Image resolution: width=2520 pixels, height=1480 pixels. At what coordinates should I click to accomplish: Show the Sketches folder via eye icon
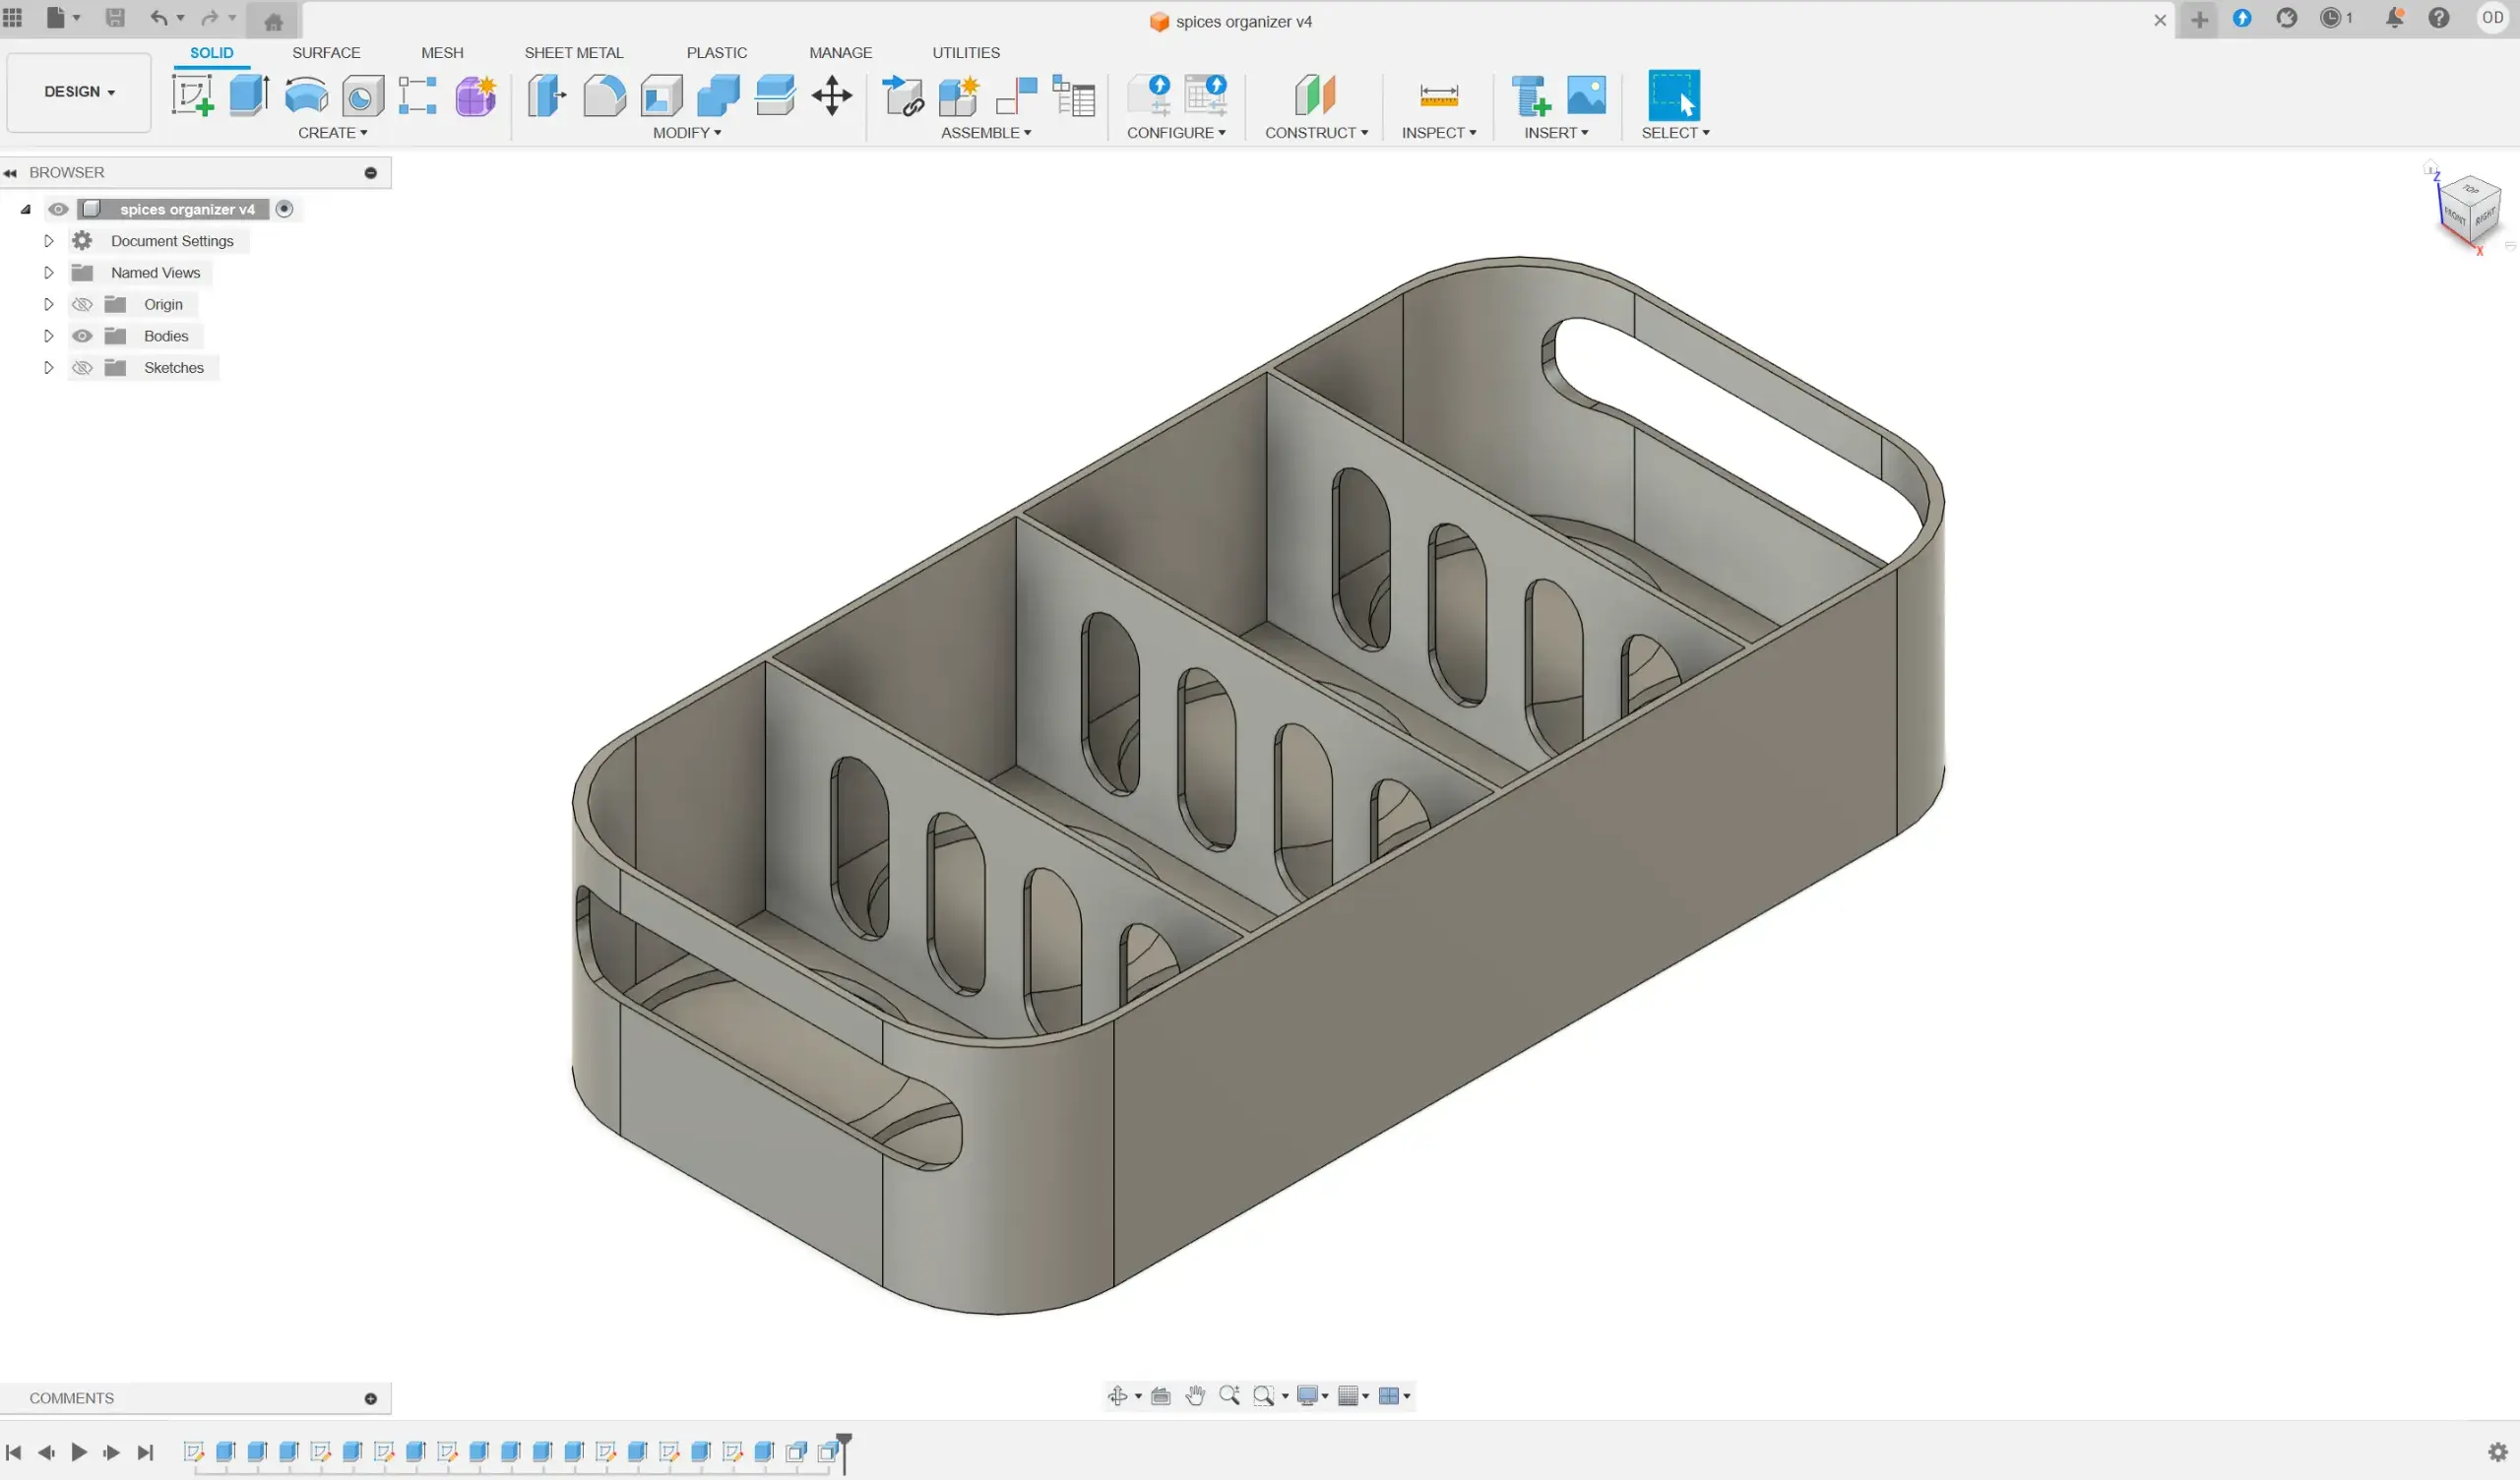click(x=83, y=368)
